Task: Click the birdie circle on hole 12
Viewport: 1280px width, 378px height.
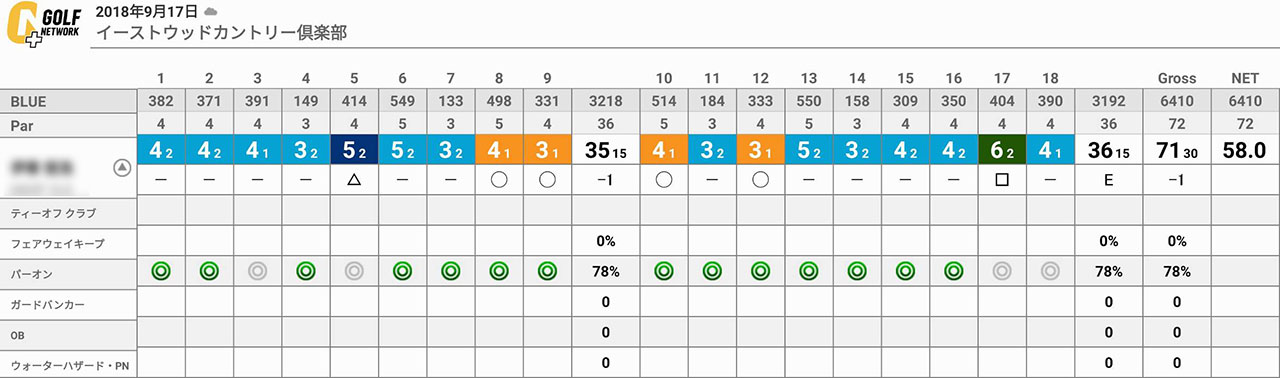Action: [760, 183]
